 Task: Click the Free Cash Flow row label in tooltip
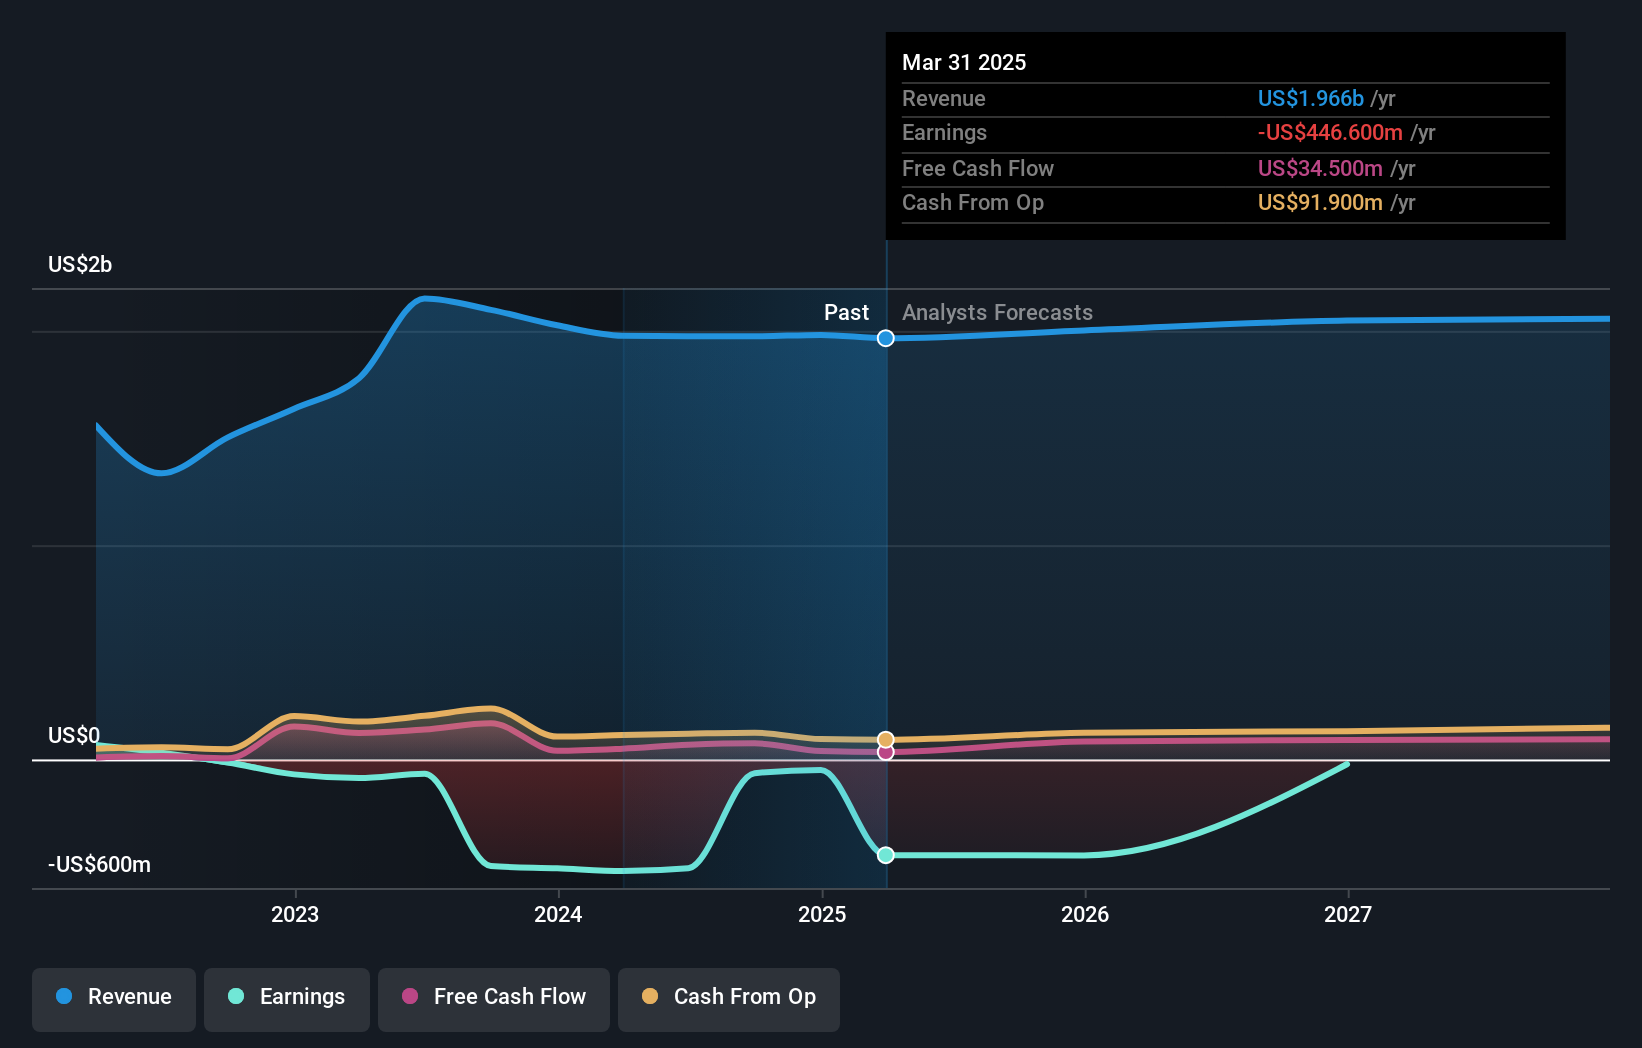tap(978, 168)
